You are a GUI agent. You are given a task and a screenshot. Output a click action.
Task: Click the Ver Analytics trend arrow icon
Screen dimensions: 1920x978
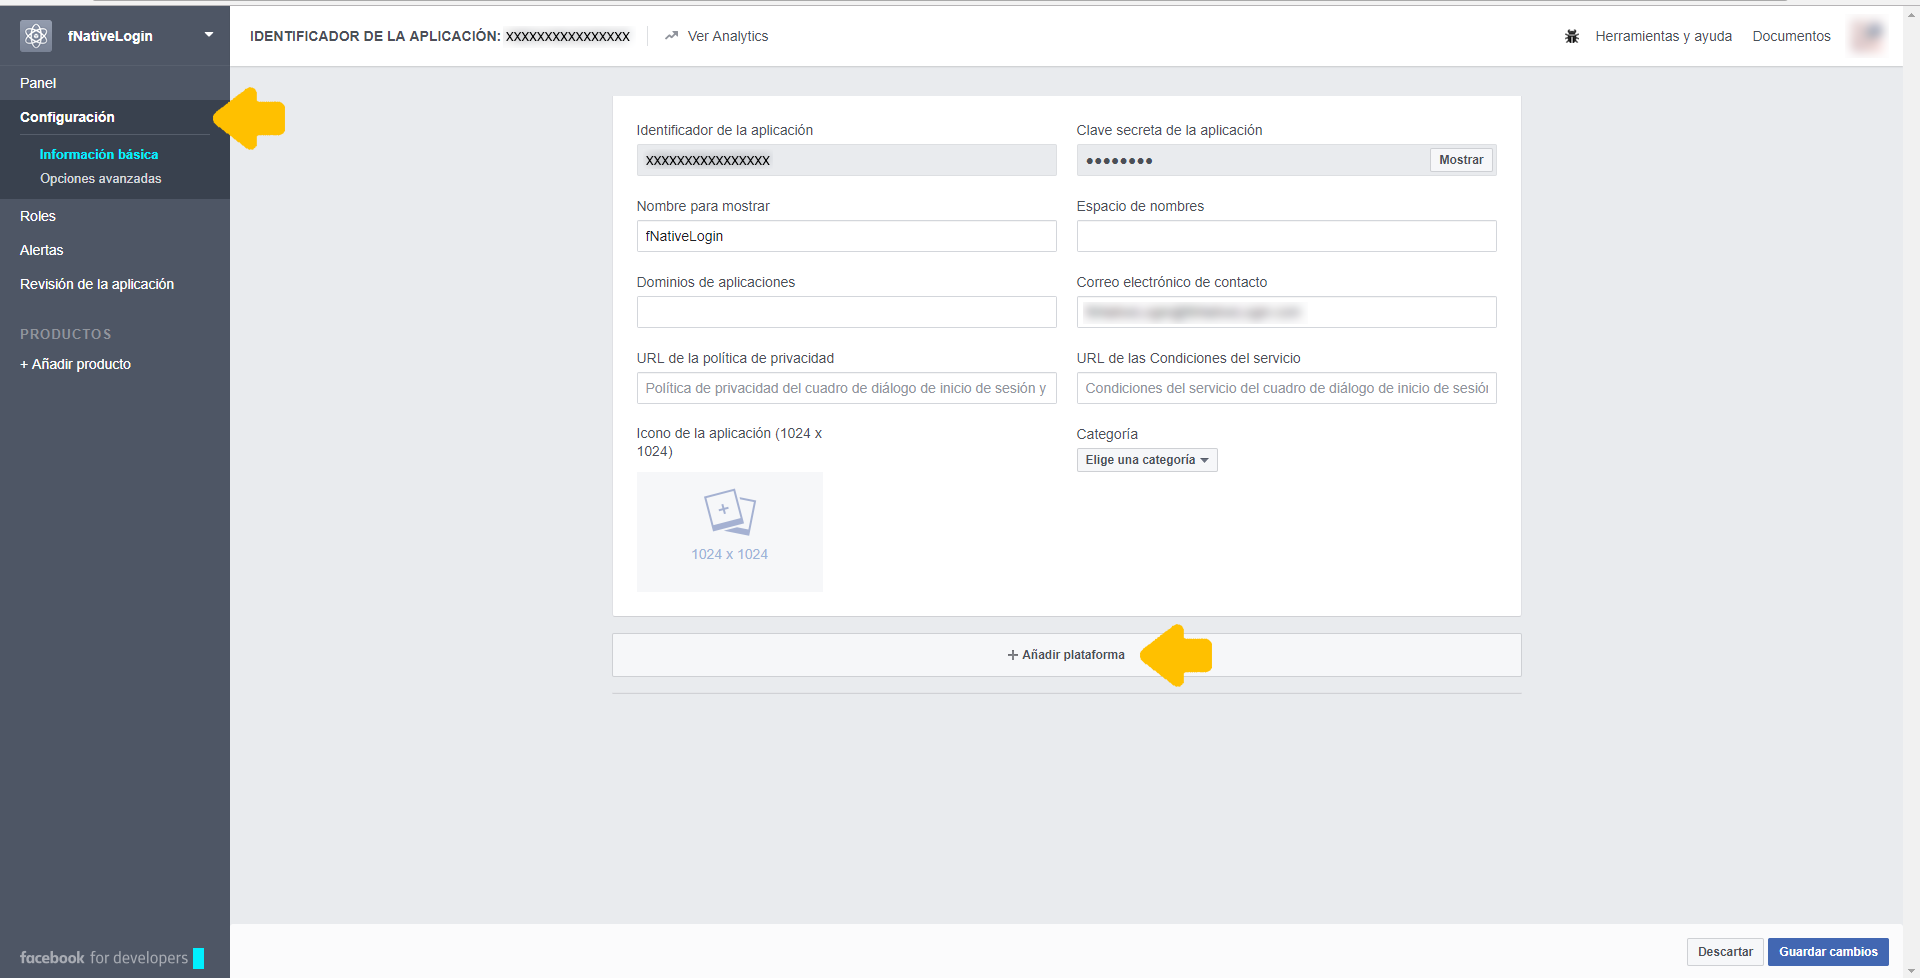click(671, 36)
